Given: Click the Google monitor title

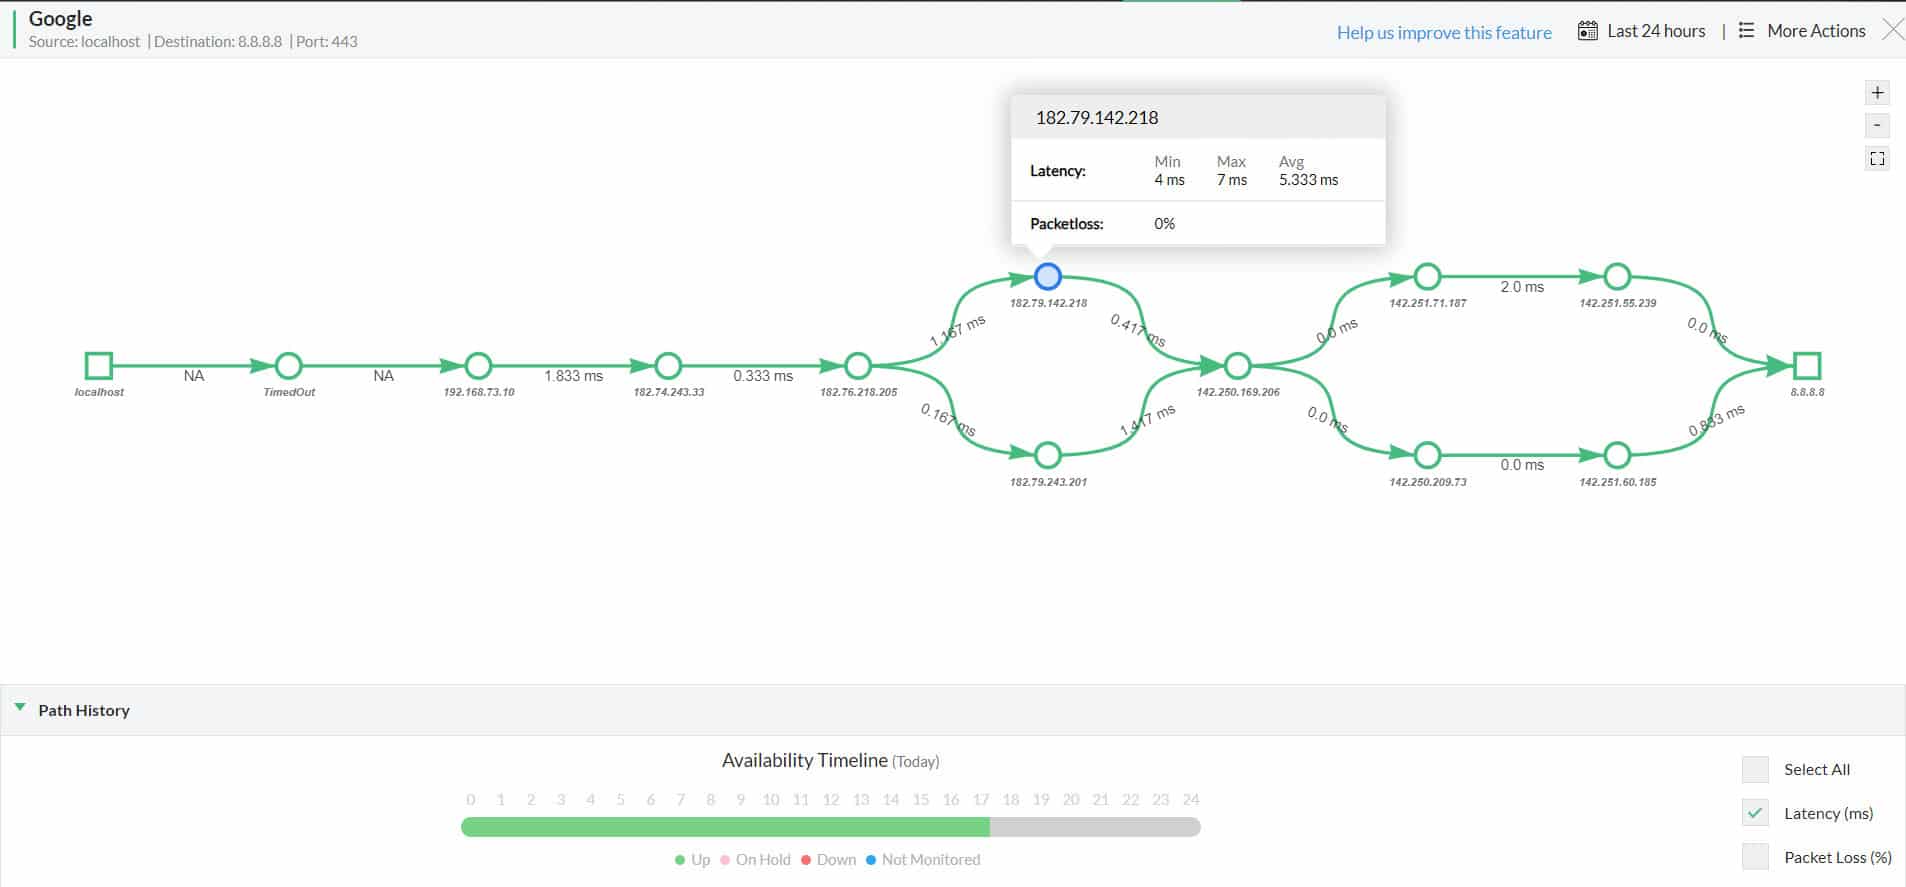Looking at the screenshot, I should [x=60, y=18].
